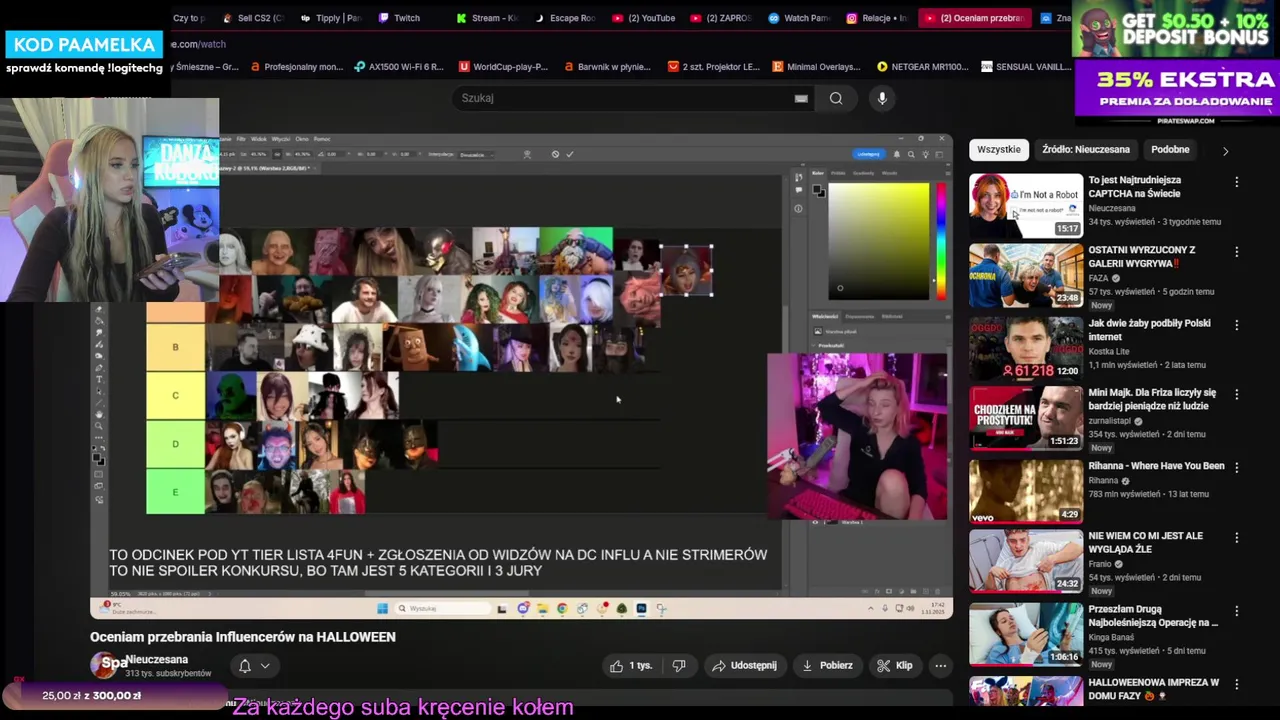Switch to the Stream - K browser tab
Viewport: 1280px width, 720px height.
tap(486, 18)
